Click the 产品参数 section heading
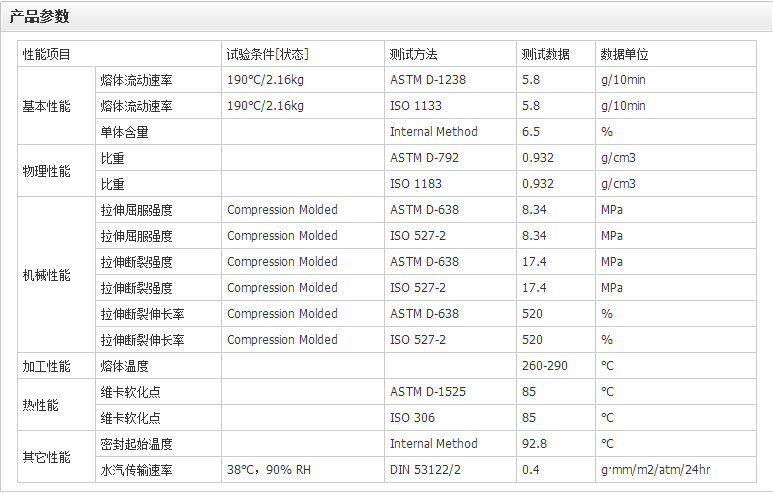 click(x=40, y=17)
